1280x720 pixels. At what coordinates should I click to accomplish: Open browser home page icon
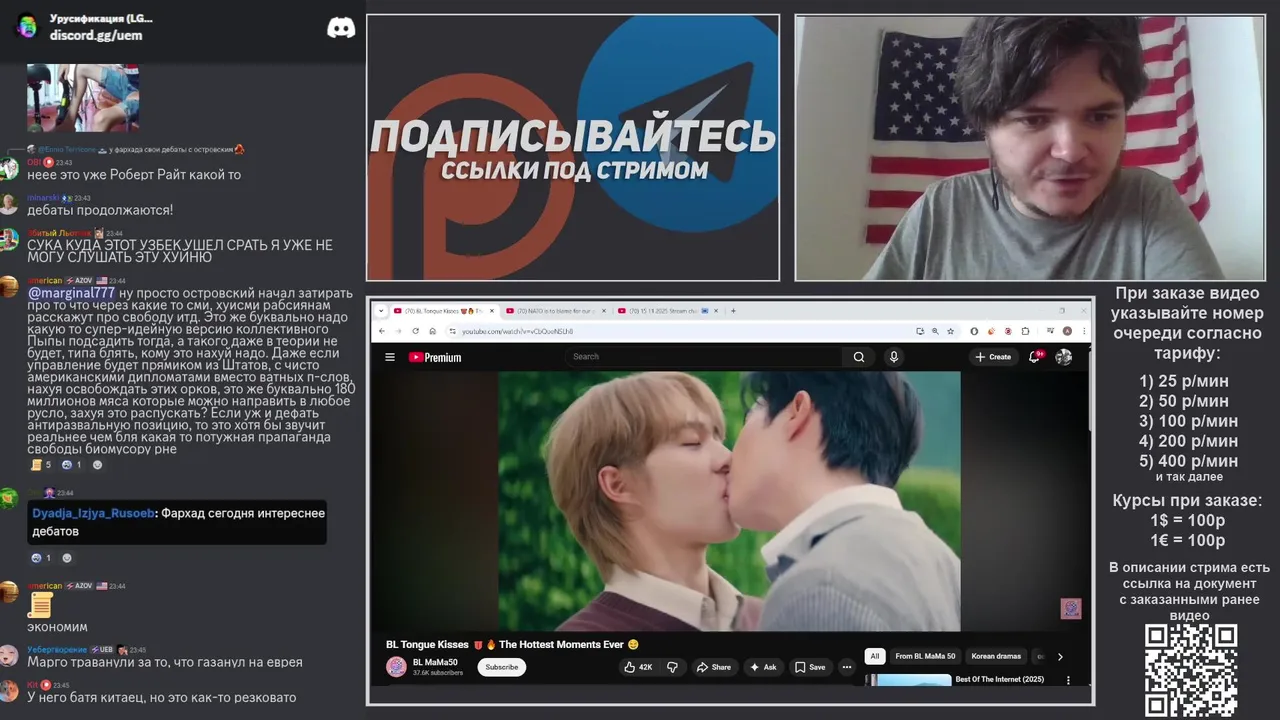[433, 331]
